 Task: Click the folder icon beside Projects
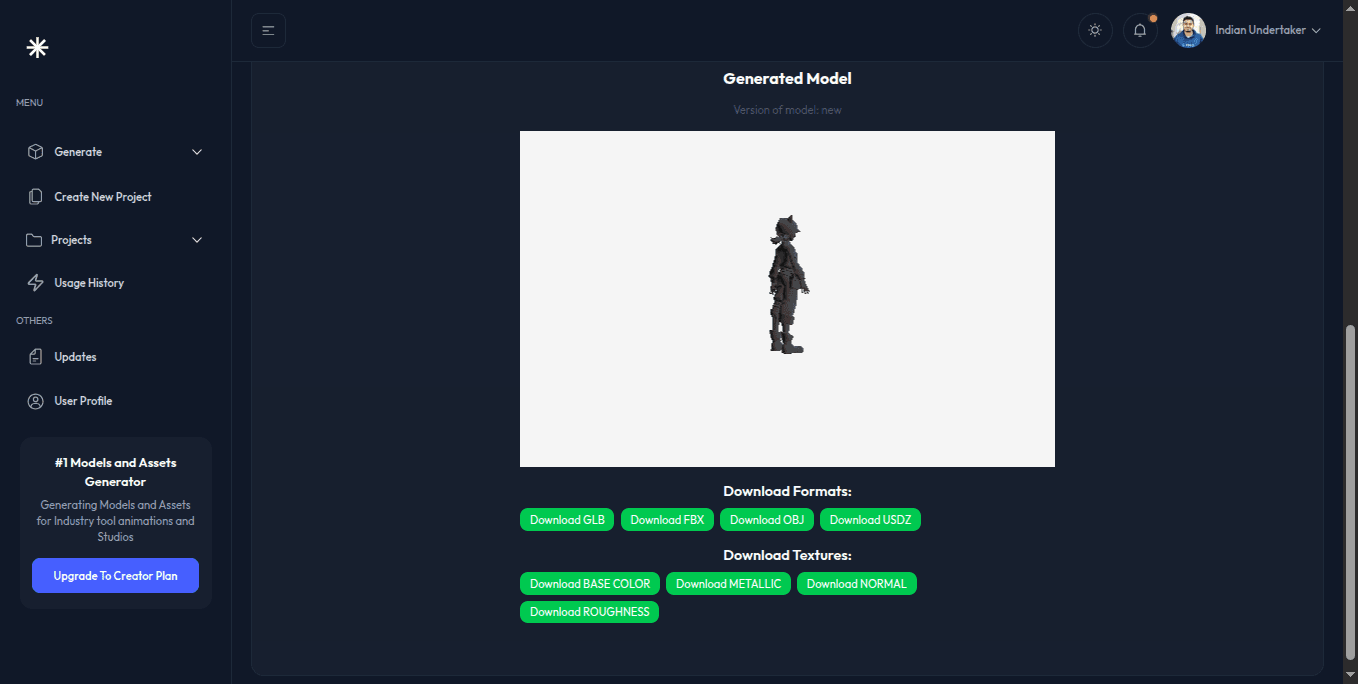[x=34, y=240]
